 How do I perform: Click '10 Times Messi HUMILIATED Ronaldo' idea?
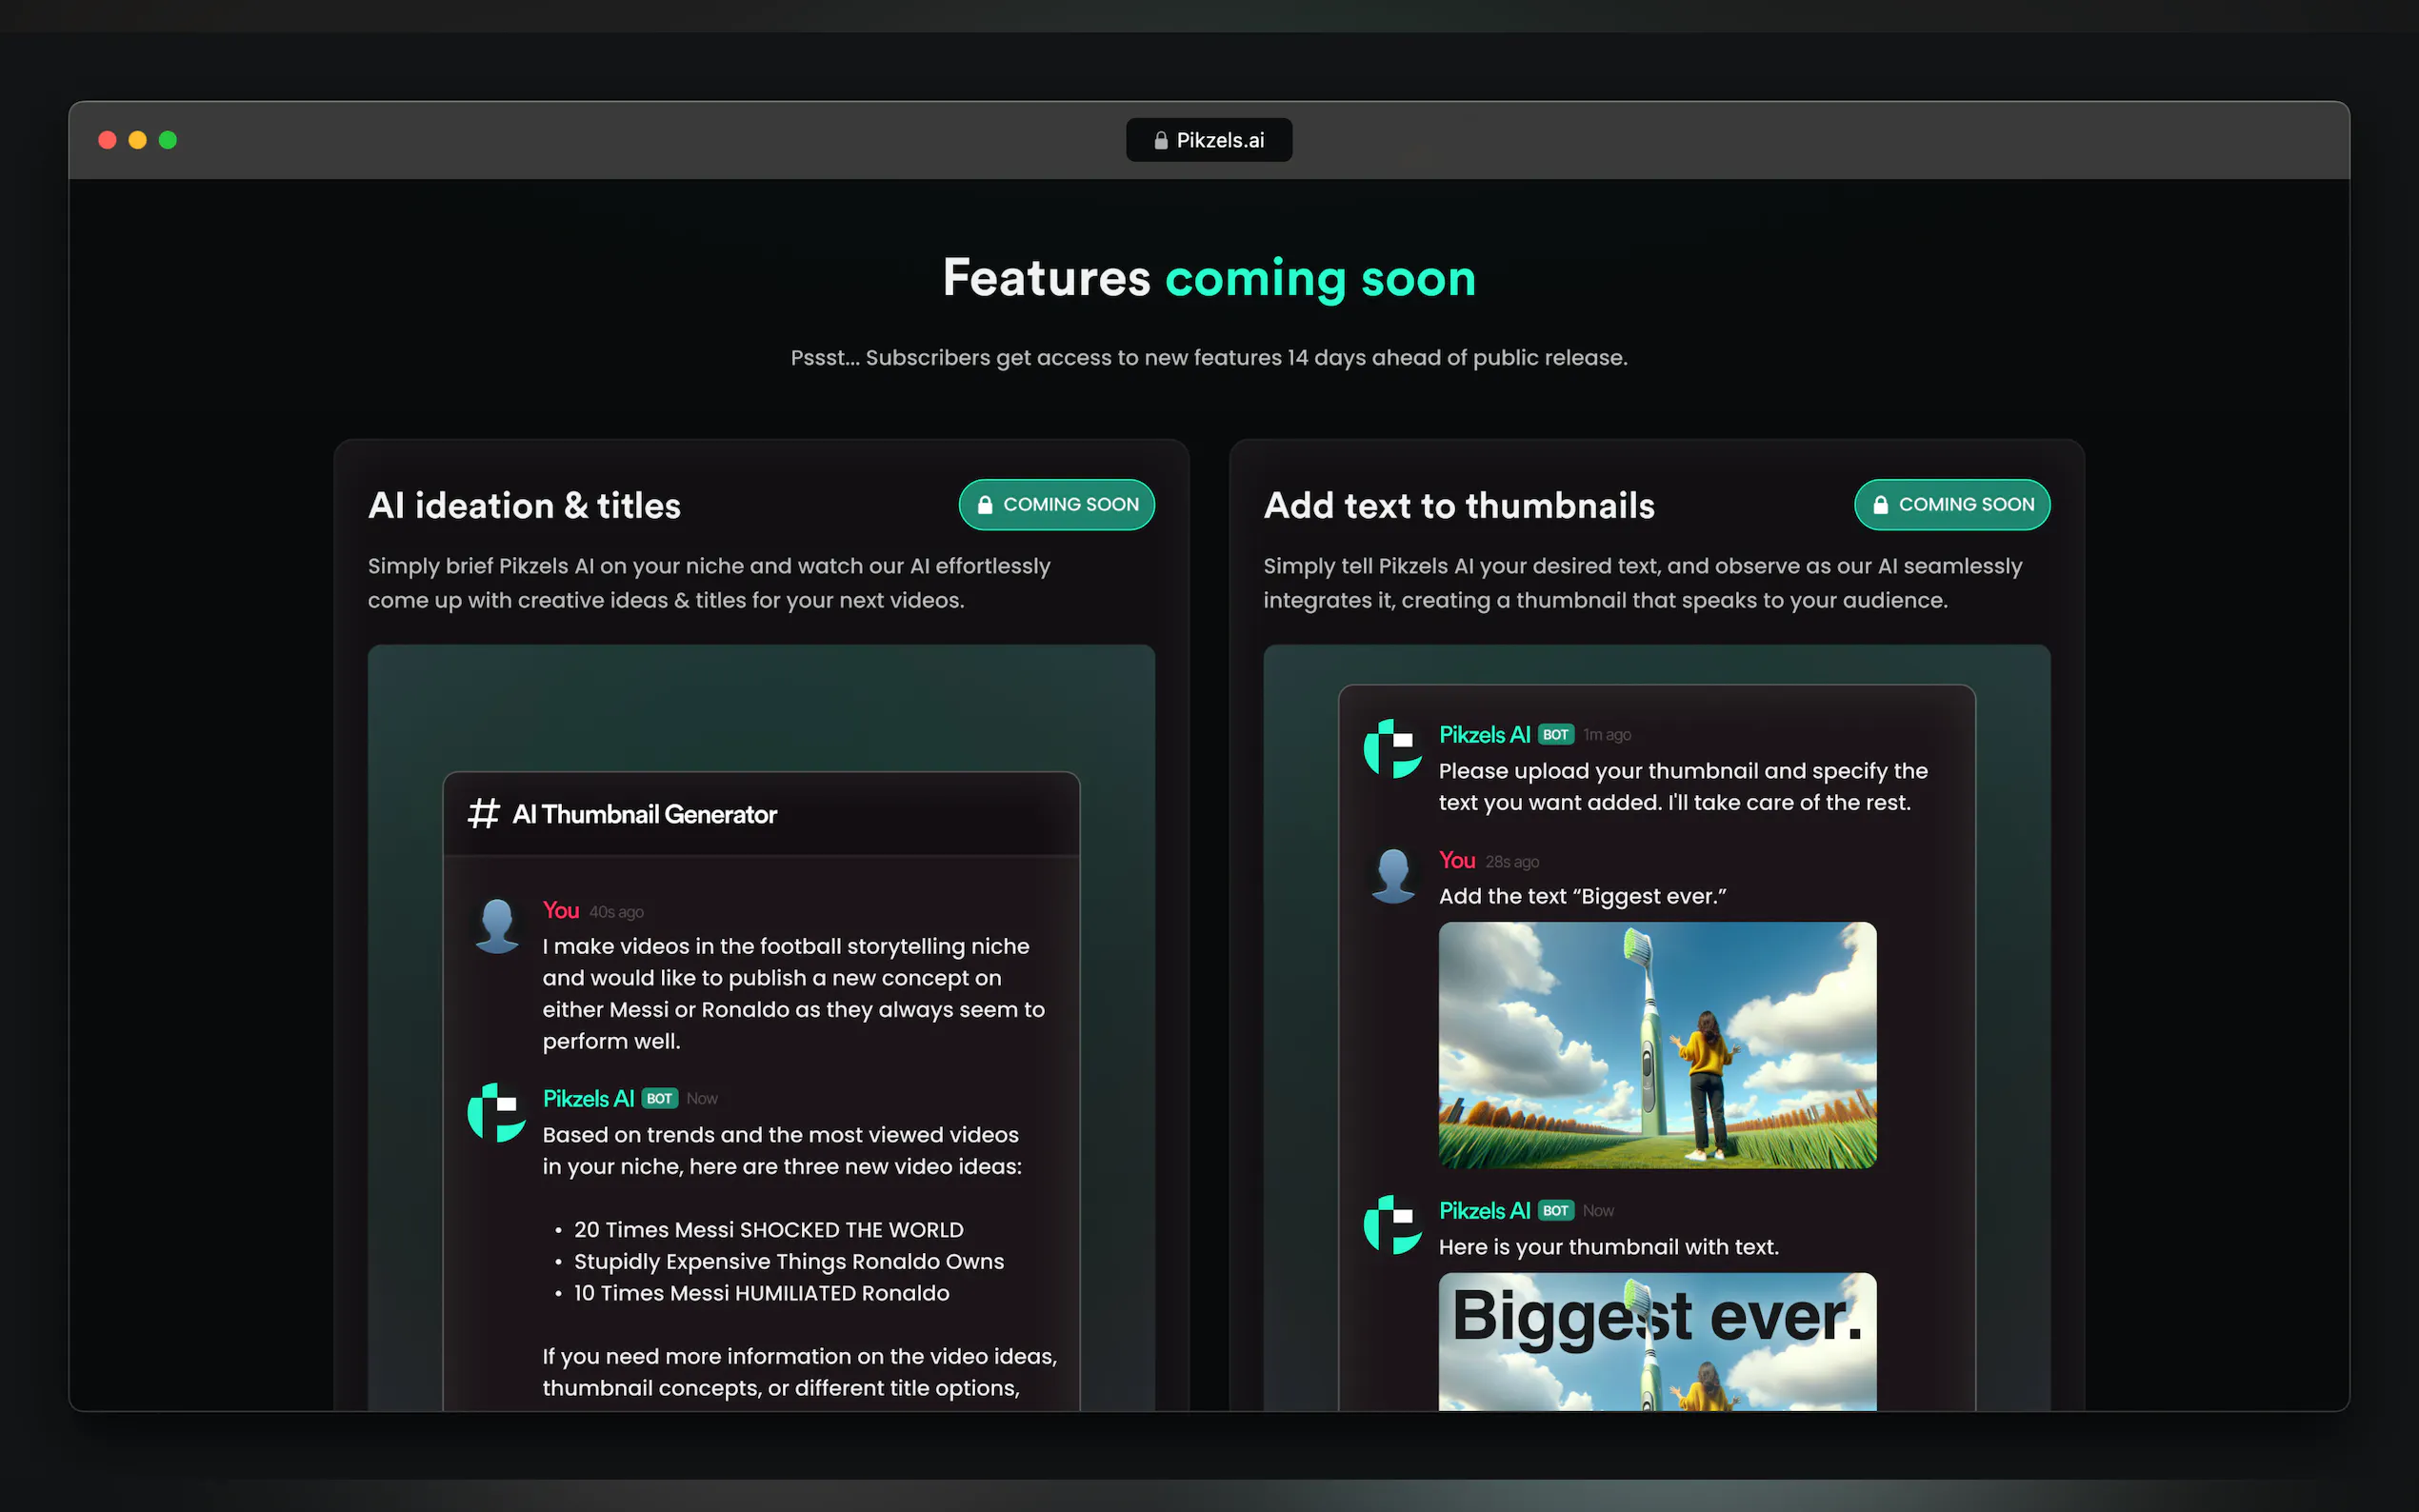pos(761,1293)
